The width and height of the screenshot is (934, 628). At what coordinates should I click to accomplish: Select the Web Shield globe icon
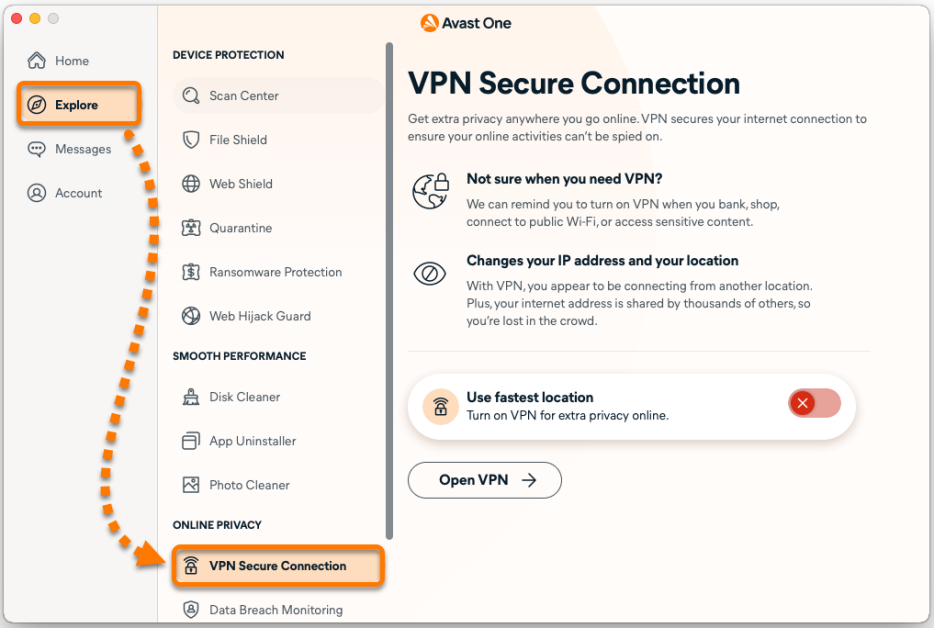(191, 184)
